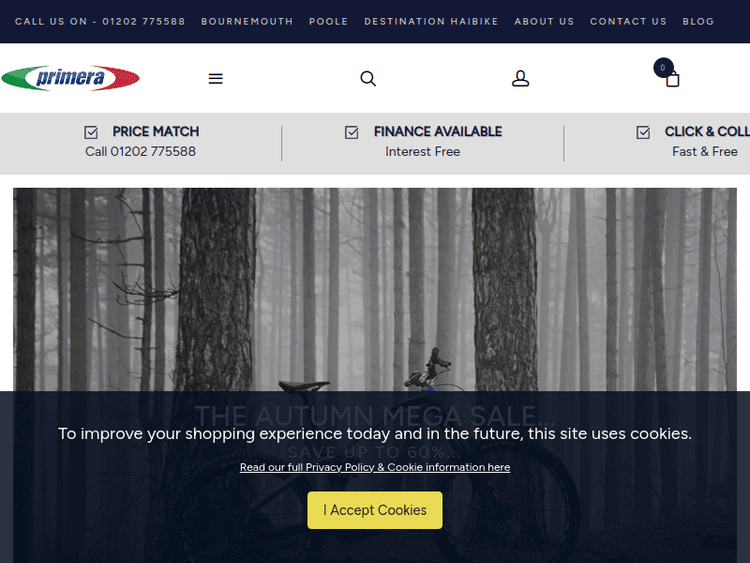This screenshot has height=563, width=750.
Task: Click the Price Match checkmark icon
Action: (91, 132)
